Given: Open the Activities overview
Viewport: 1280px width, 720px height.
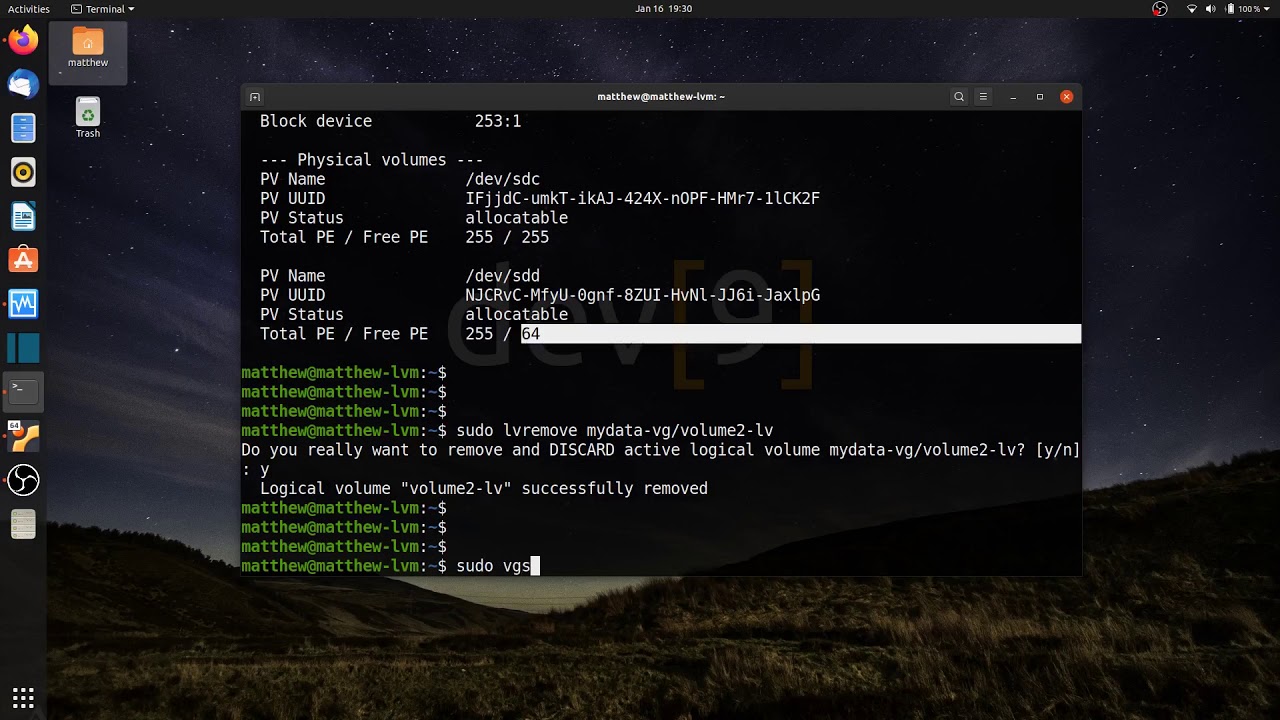Looking at the screenshot, I should [29, 9].
